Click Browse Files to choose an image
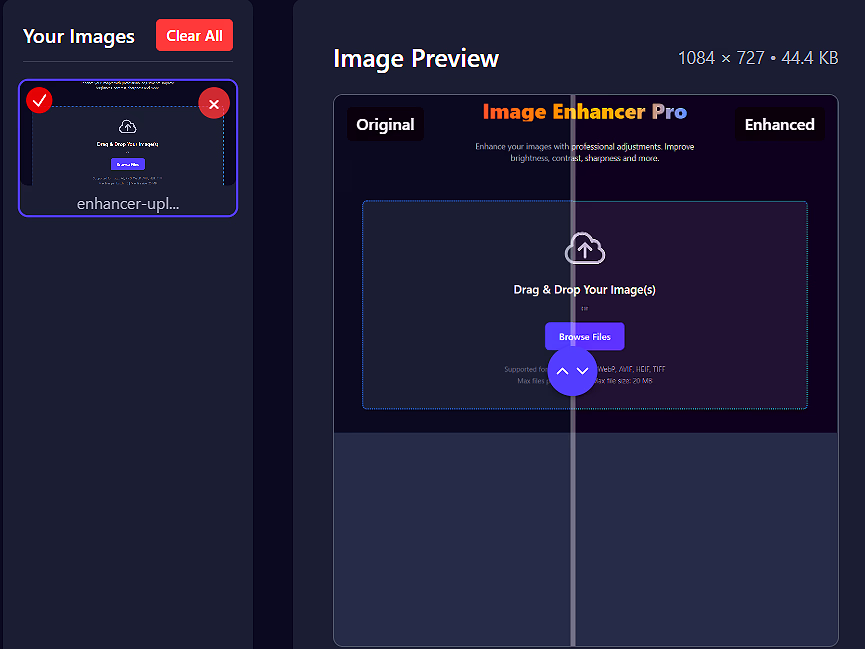The height and width of the screenshot is (649, 865). coord(584,336)
